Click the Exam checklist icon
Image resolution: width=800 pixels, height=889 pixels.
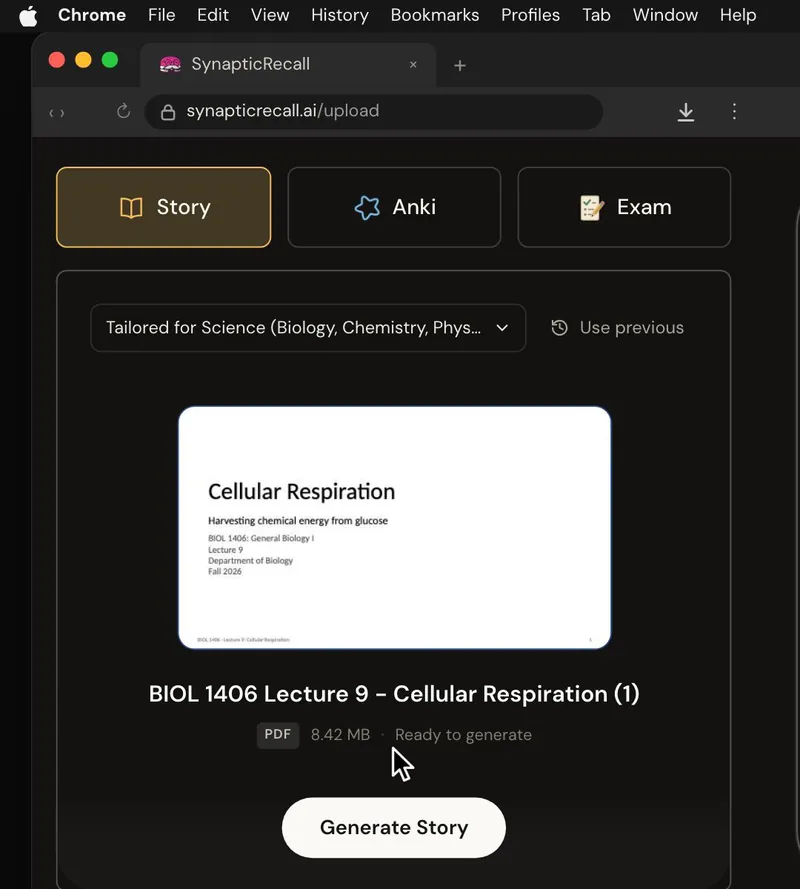click(x=591, y=208)
